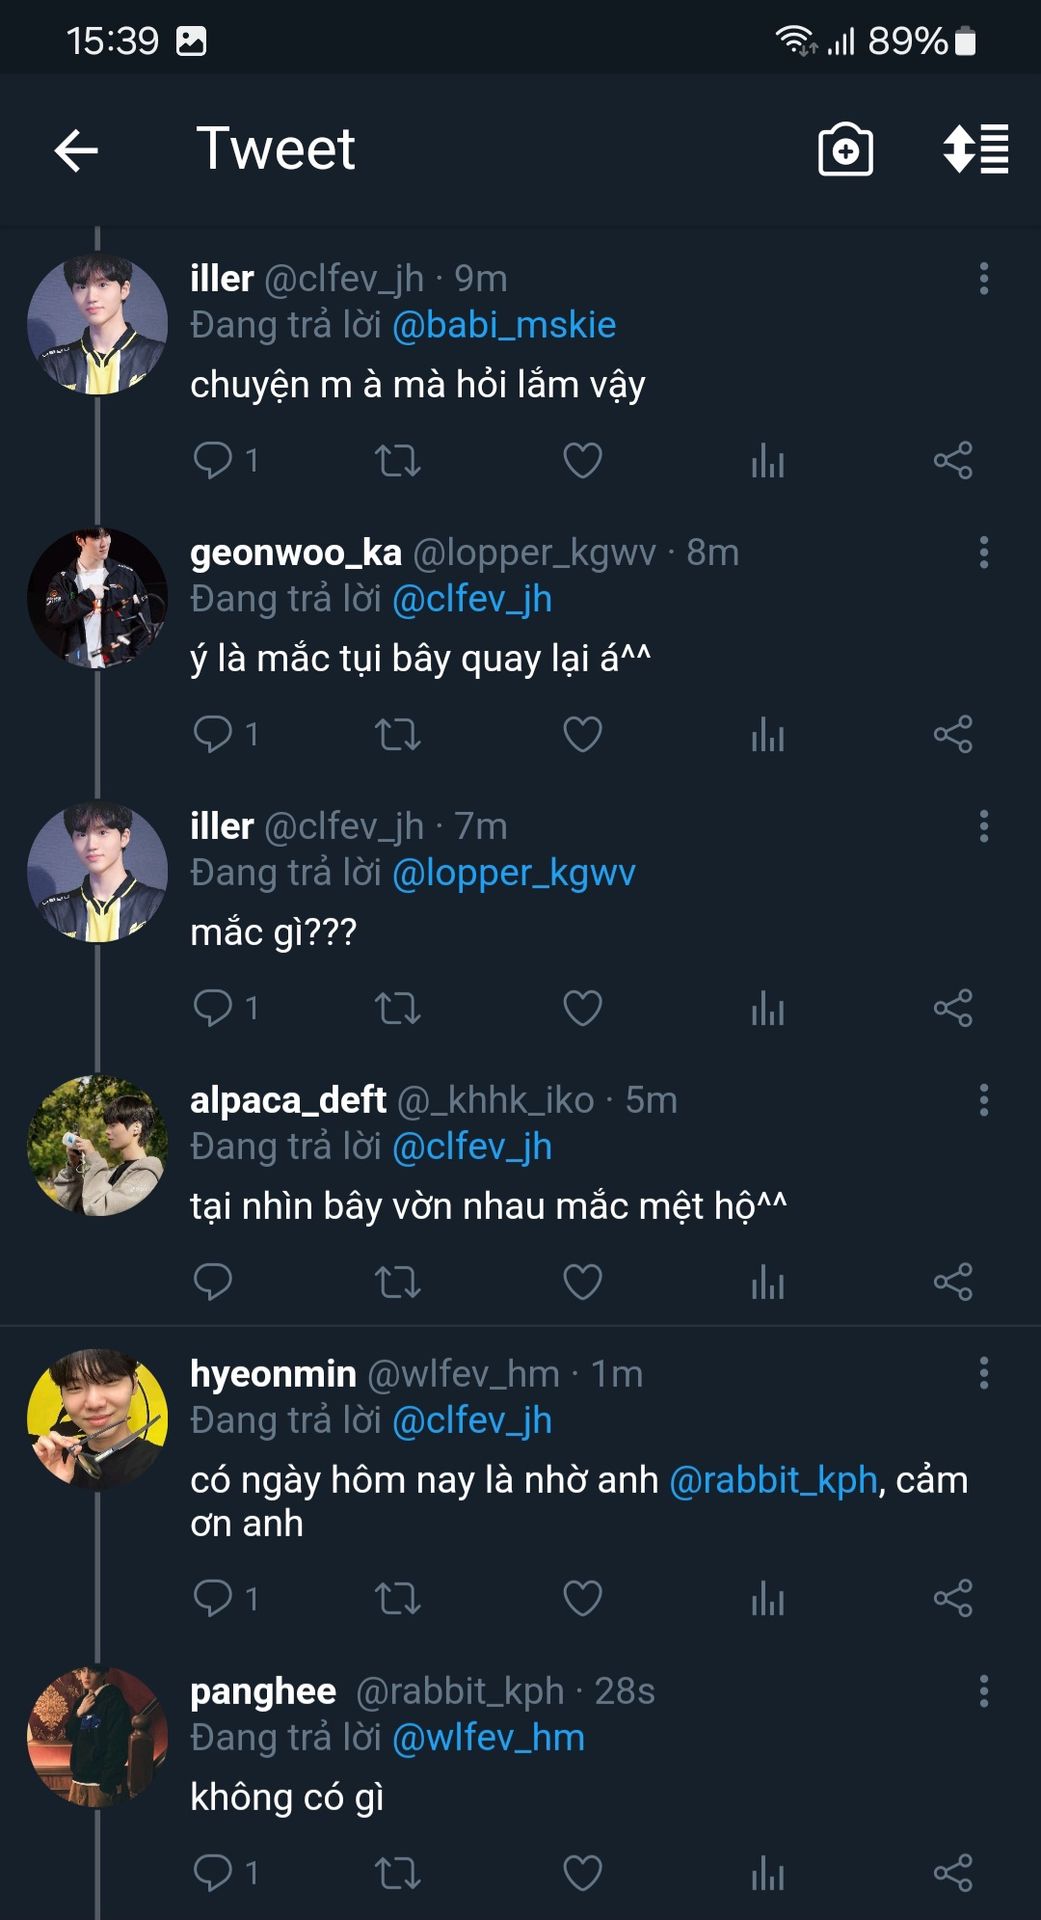1041x1920 pixels.
Task: Open more options on alpaca_deft's tweet
Action: tap(984, 1100)
